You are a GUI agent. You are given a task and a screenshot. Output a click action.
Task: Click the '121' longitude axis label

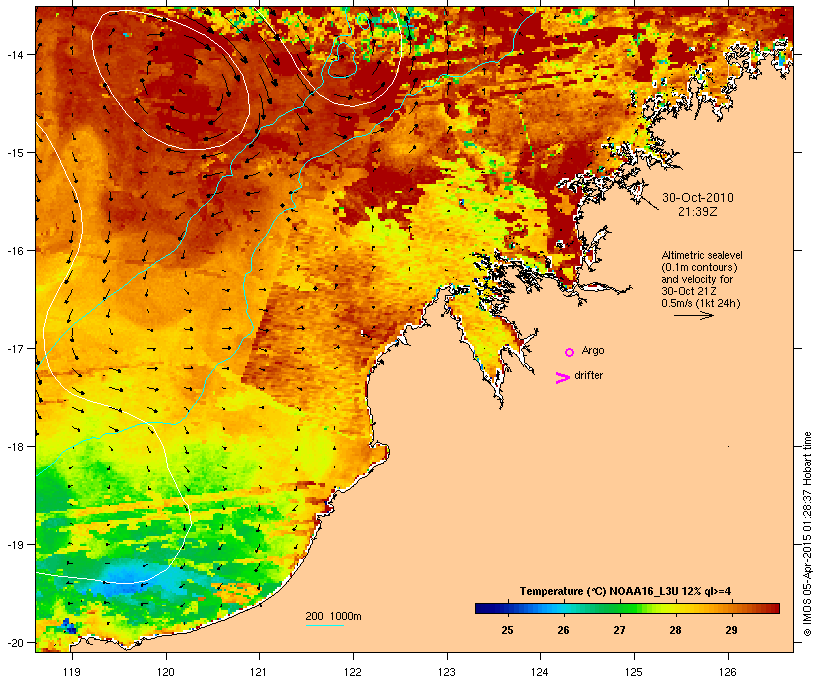point(259,672)
